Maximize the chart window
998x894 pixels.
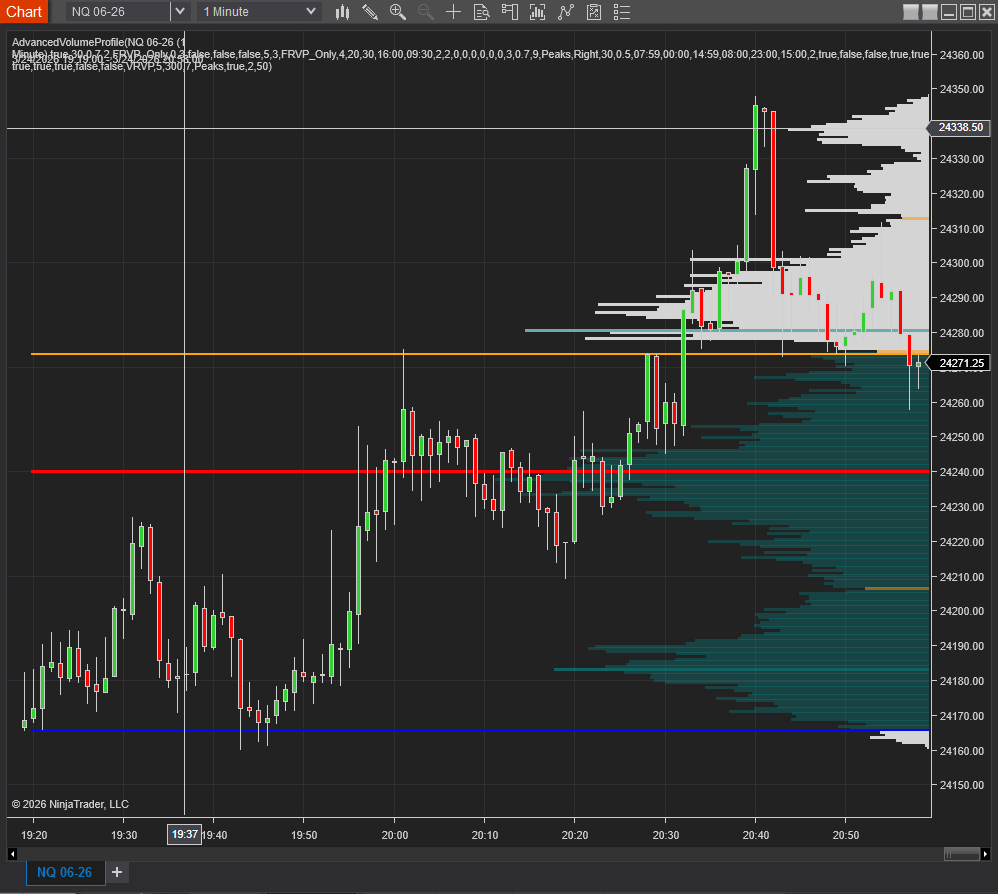(x=967, y=11)
